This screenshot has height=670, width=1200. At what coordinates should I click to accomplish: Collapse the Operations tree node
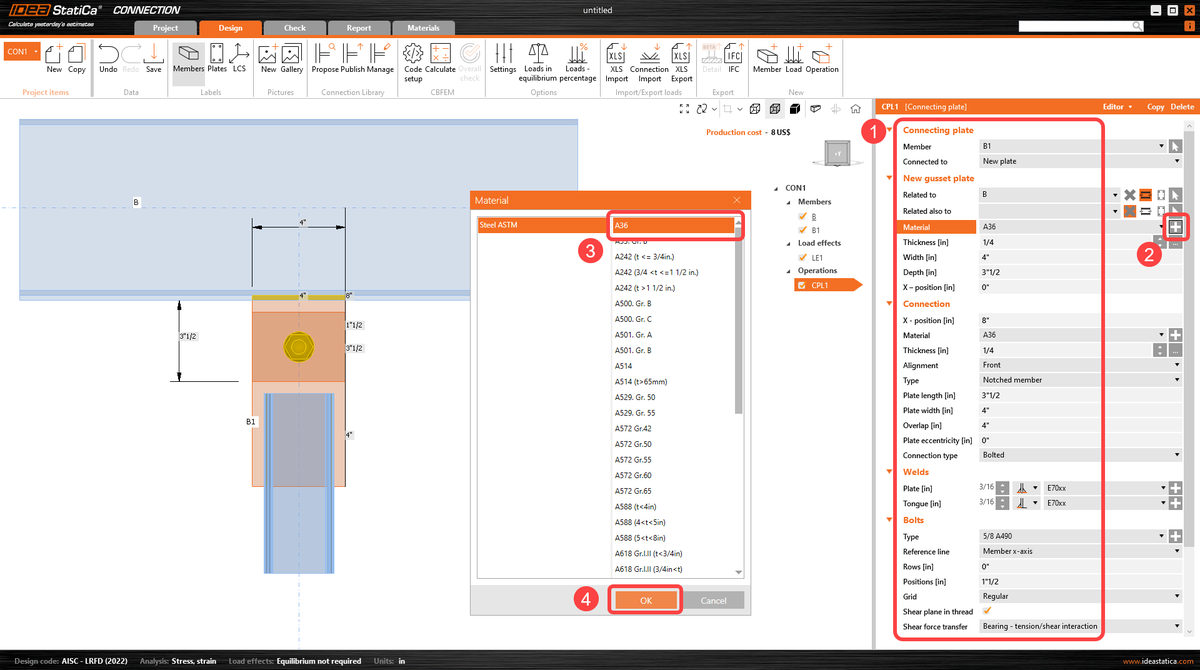(788, 270)
